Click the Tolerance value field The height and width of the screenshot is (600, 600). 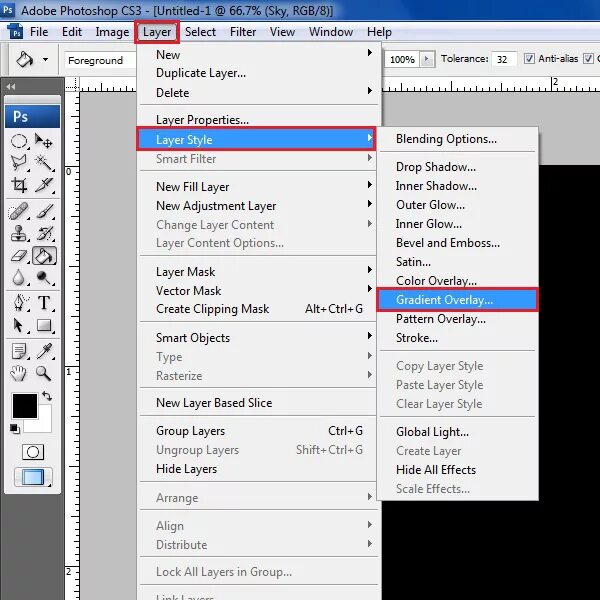tap(504, 59)
